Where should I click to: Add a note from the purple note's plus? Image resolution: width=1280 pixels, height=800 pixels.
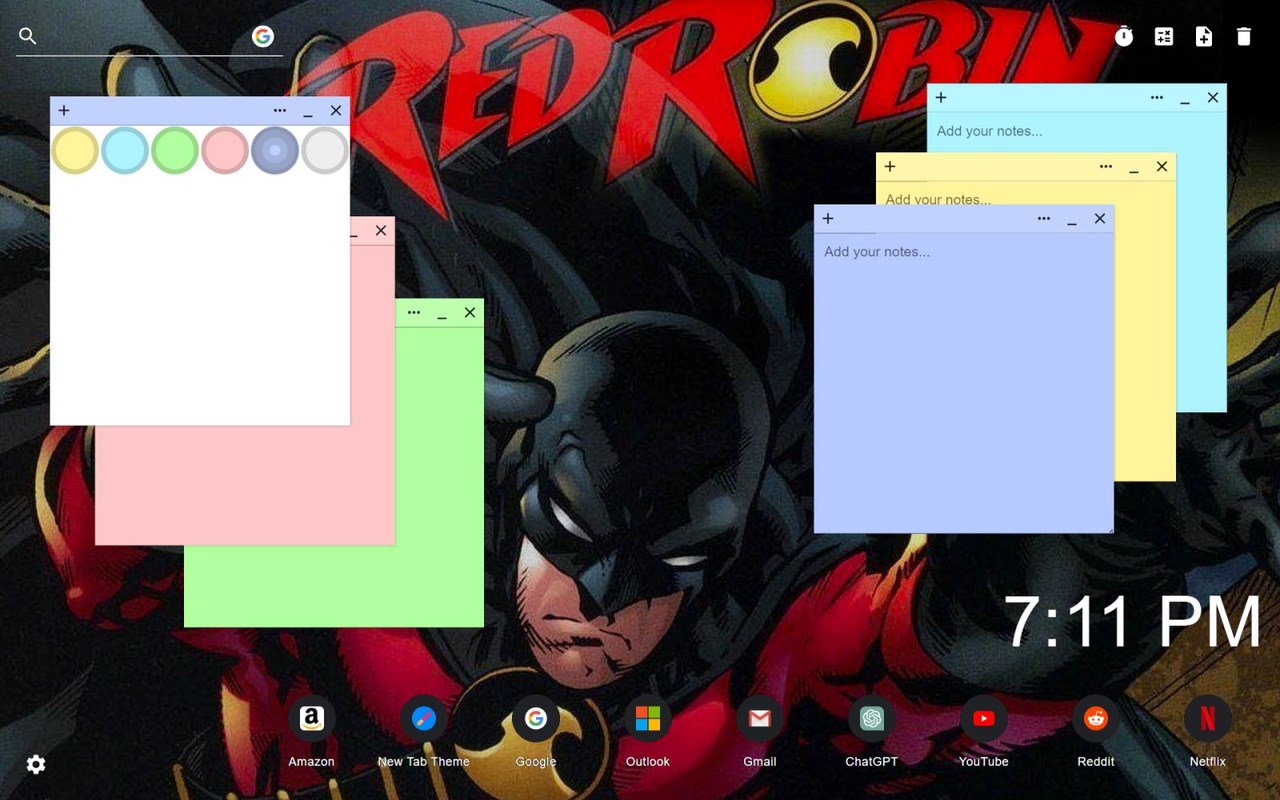(828, 219)
